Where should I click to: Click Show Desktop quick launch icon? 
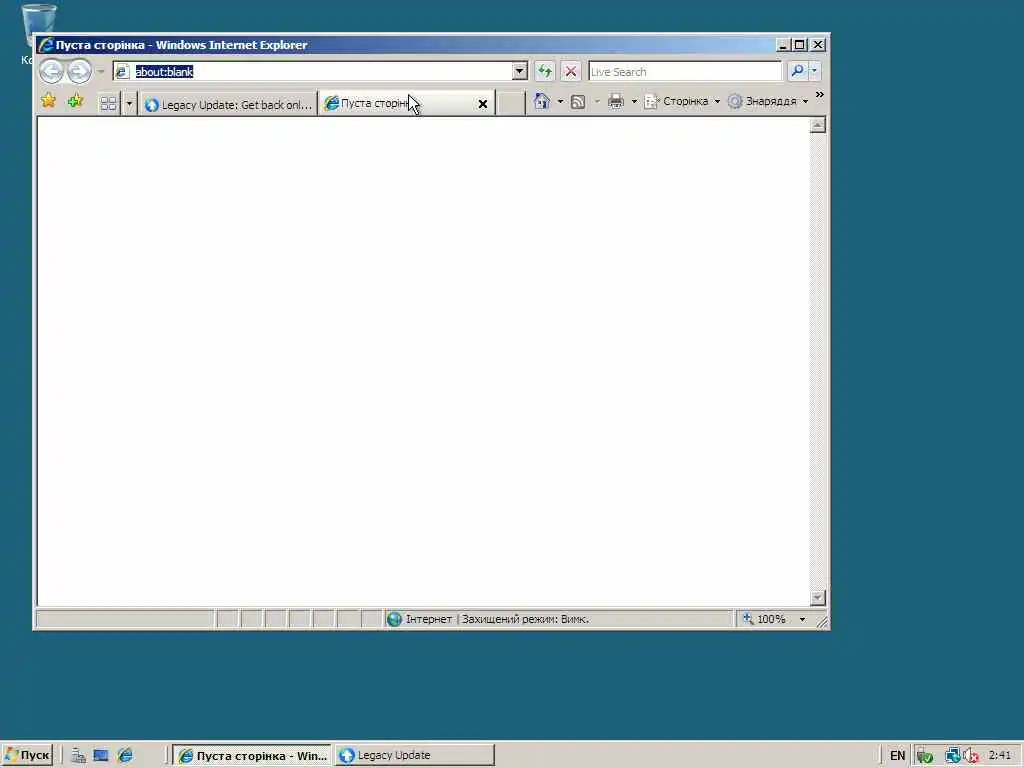click(x=101, y=756)
